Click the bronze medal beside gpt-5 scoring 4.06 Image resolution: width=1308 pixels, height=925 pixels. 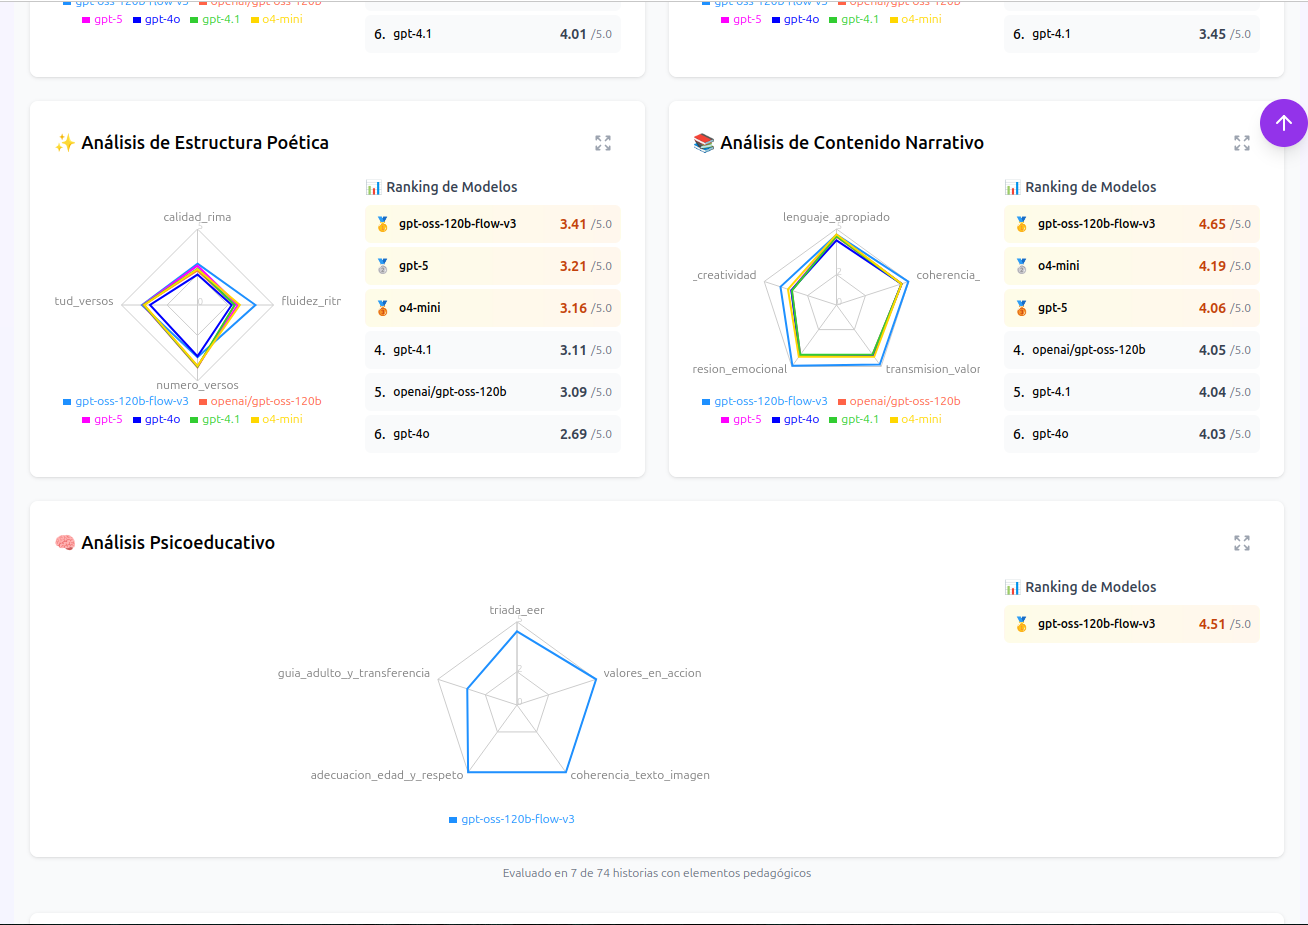pyautogui.click(x=1021, y=308)
